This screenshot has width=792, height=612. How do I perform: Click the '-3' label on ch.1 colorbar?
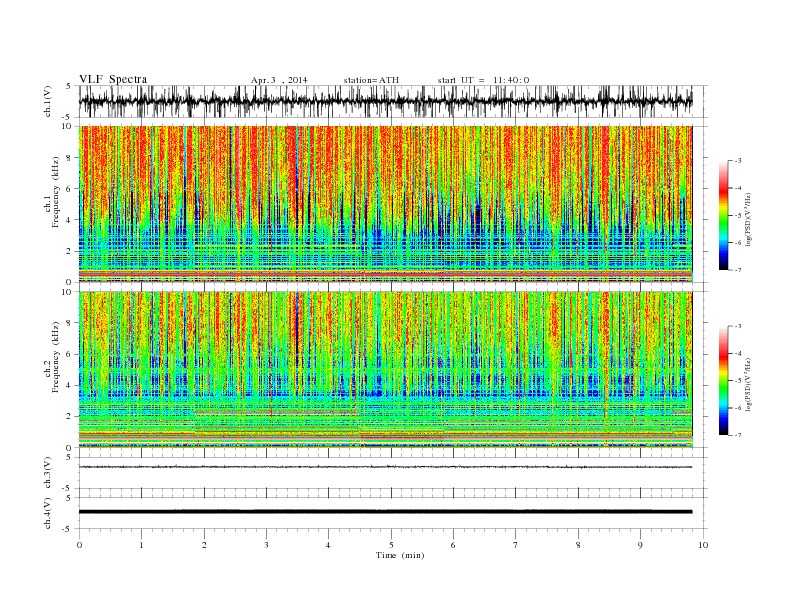[738, 161]
